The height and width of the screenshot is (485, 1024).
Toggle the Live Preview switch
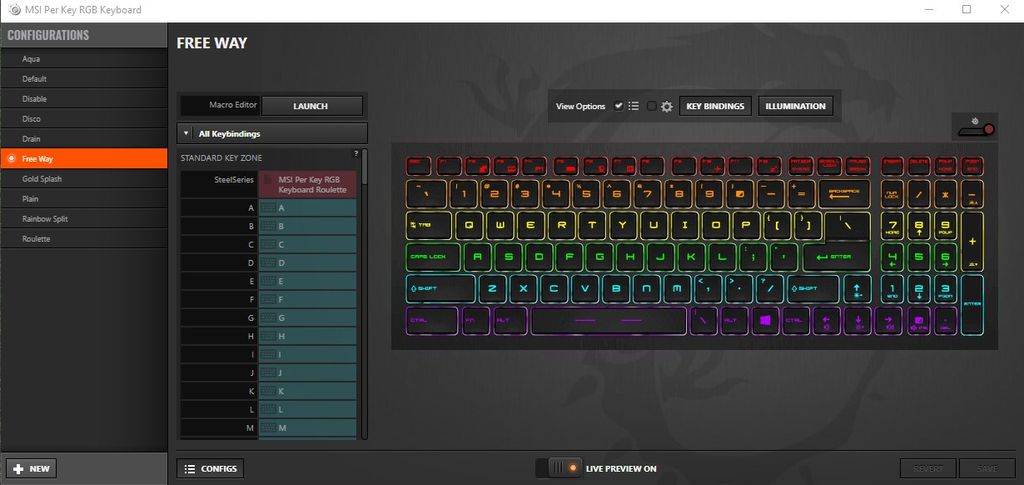558,468
